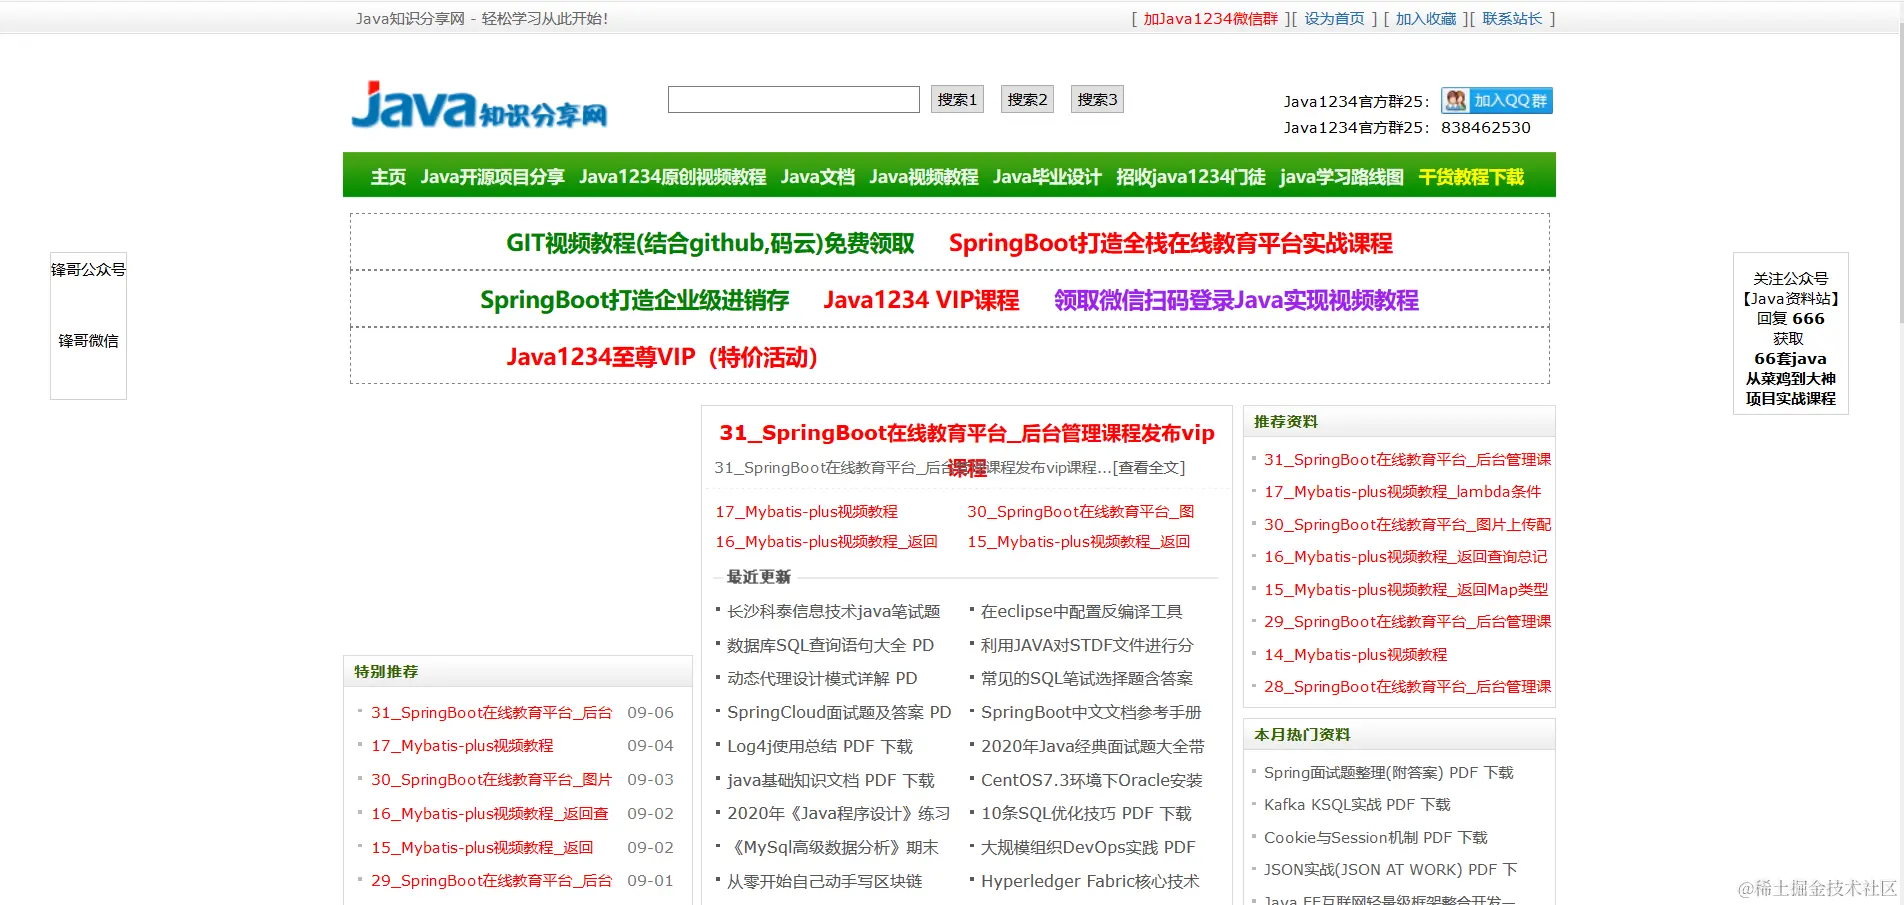
Task: Open 数据库SQL查询语句大全 PD
Action: click(x=830, y=645)
